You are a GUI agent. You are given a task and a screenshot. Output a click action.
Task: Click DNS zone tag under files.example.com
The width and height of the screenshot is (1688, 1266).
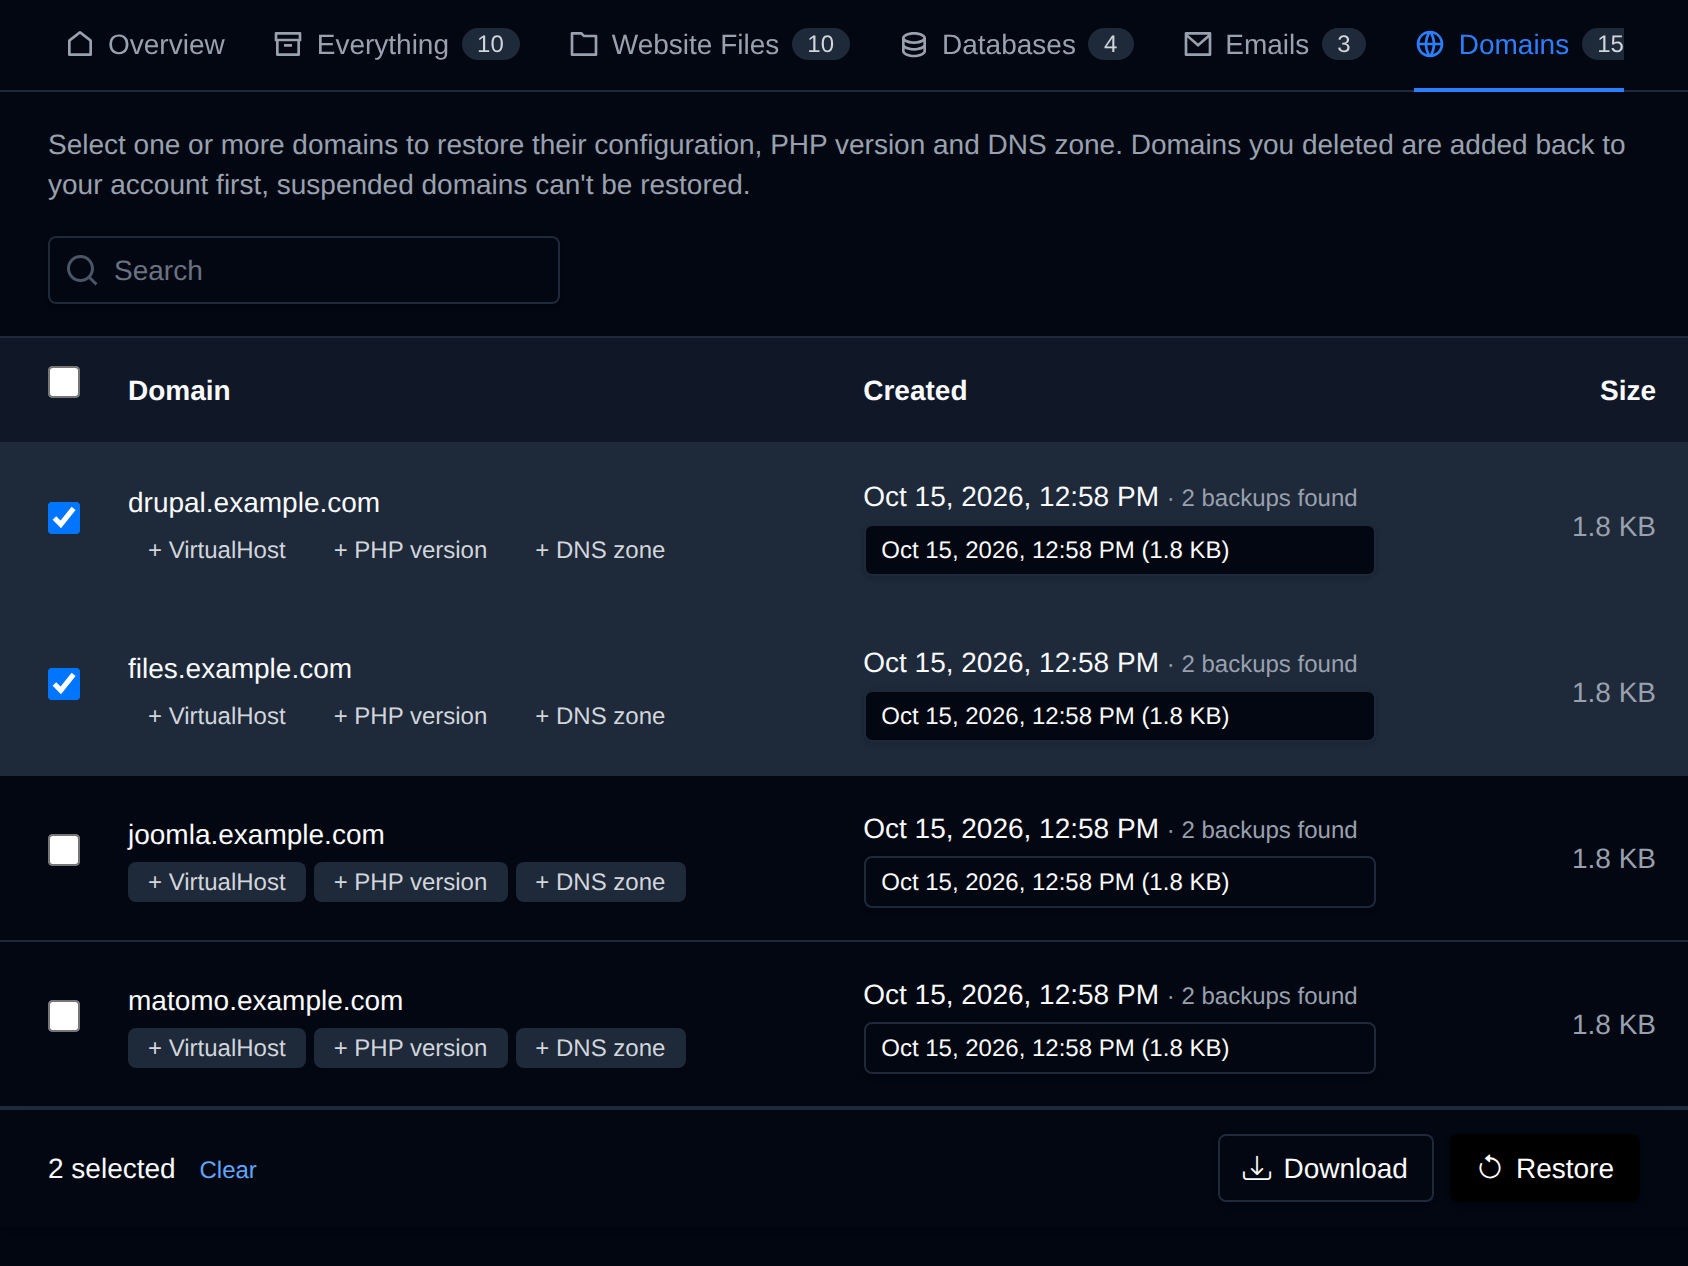coord(601,716)
